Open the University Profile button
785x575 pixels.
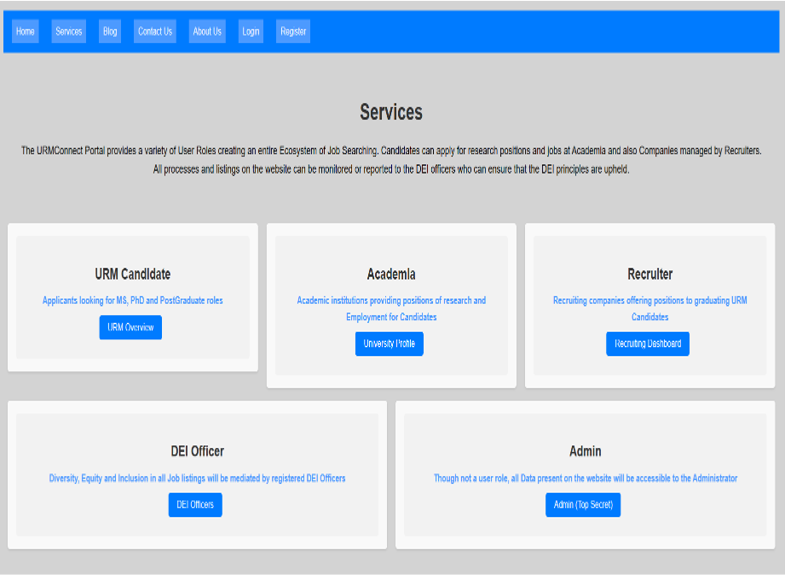(389, 344)
